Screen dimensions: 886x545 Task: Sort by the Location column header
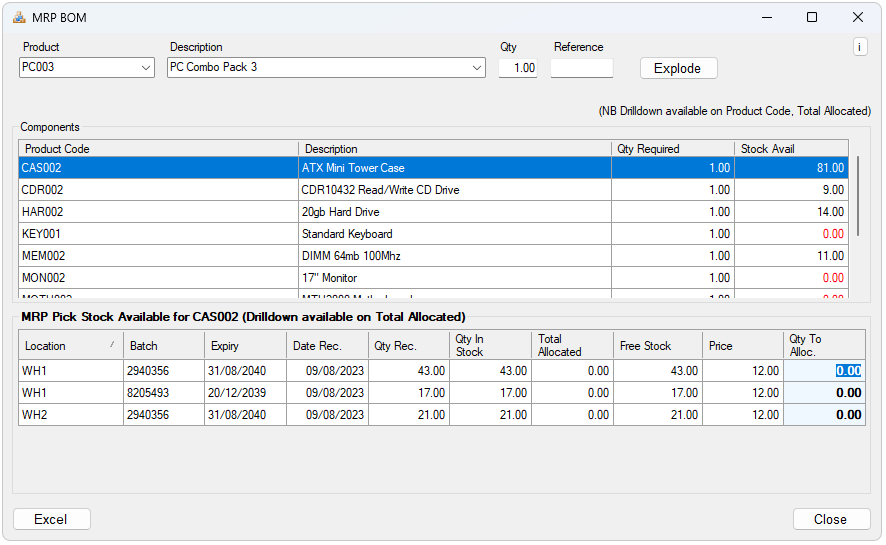70,346
